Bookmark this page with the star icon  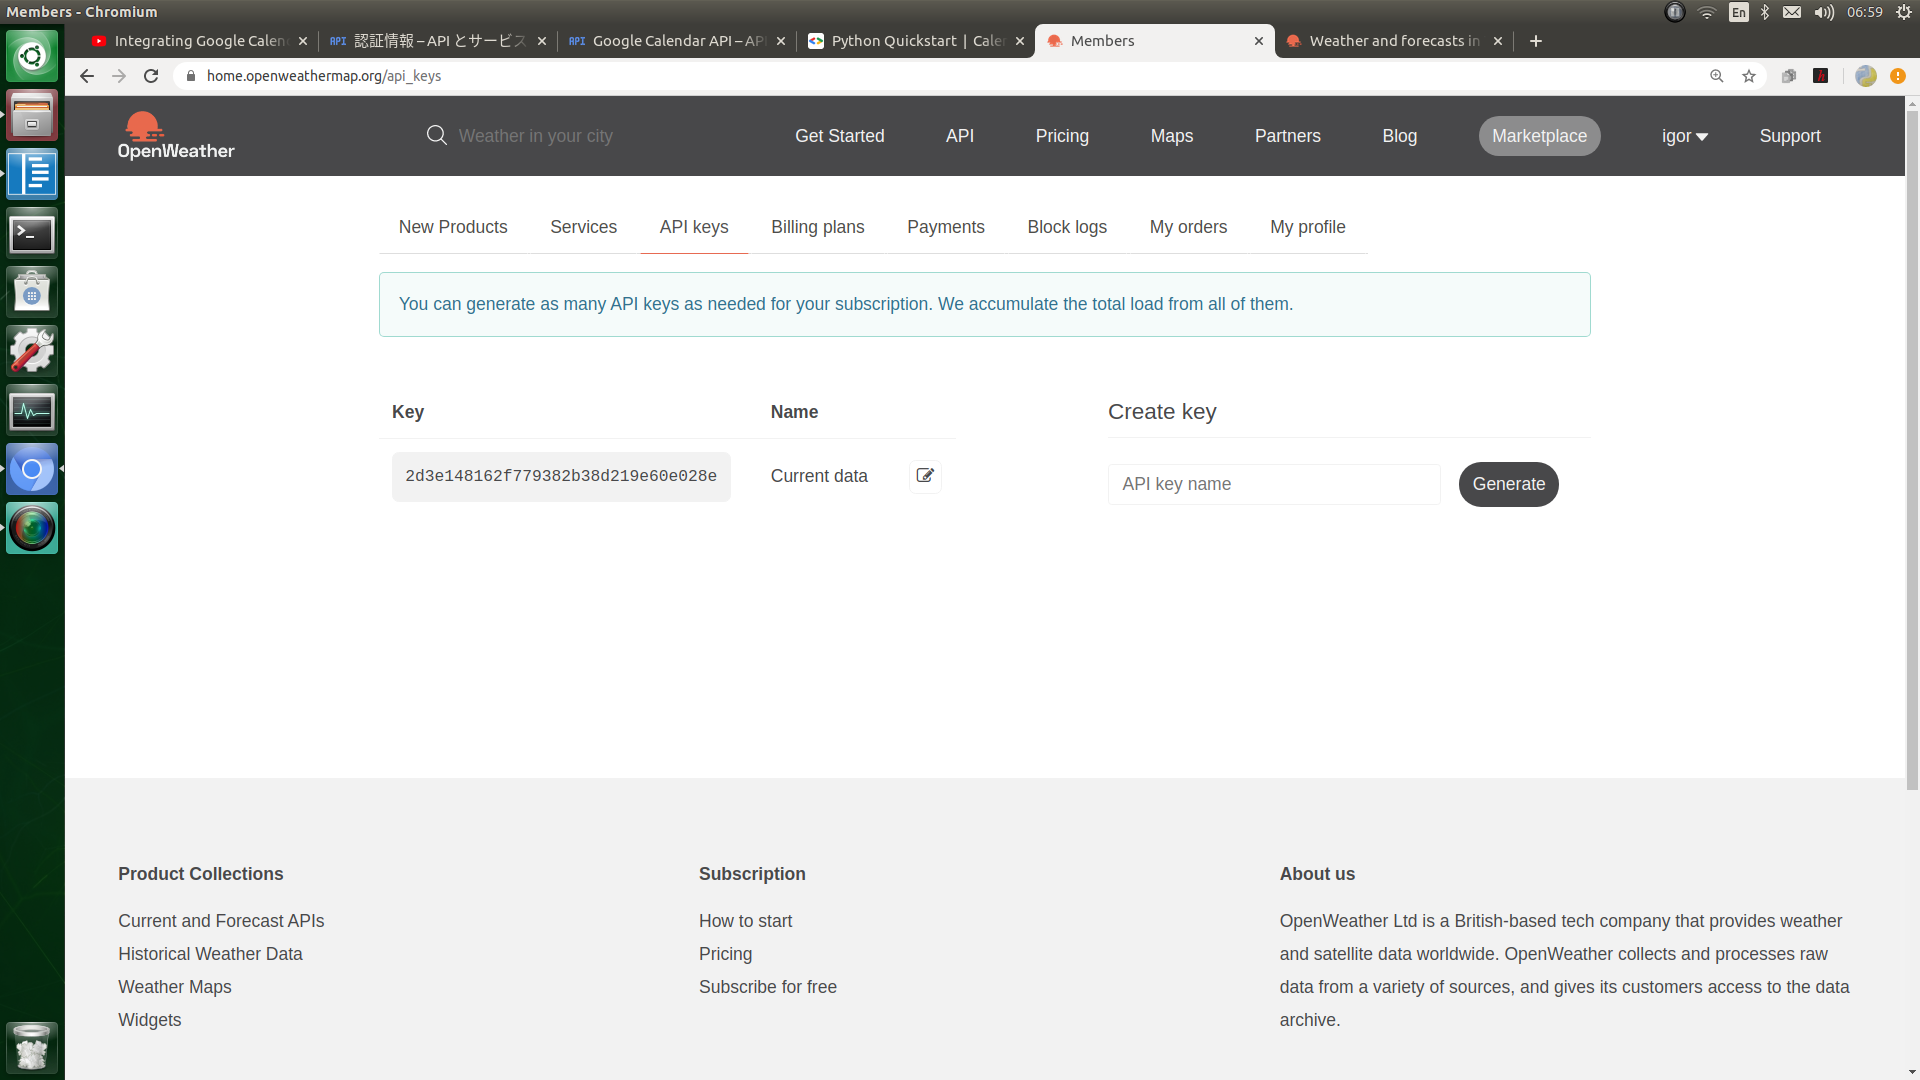[1749, 76]
